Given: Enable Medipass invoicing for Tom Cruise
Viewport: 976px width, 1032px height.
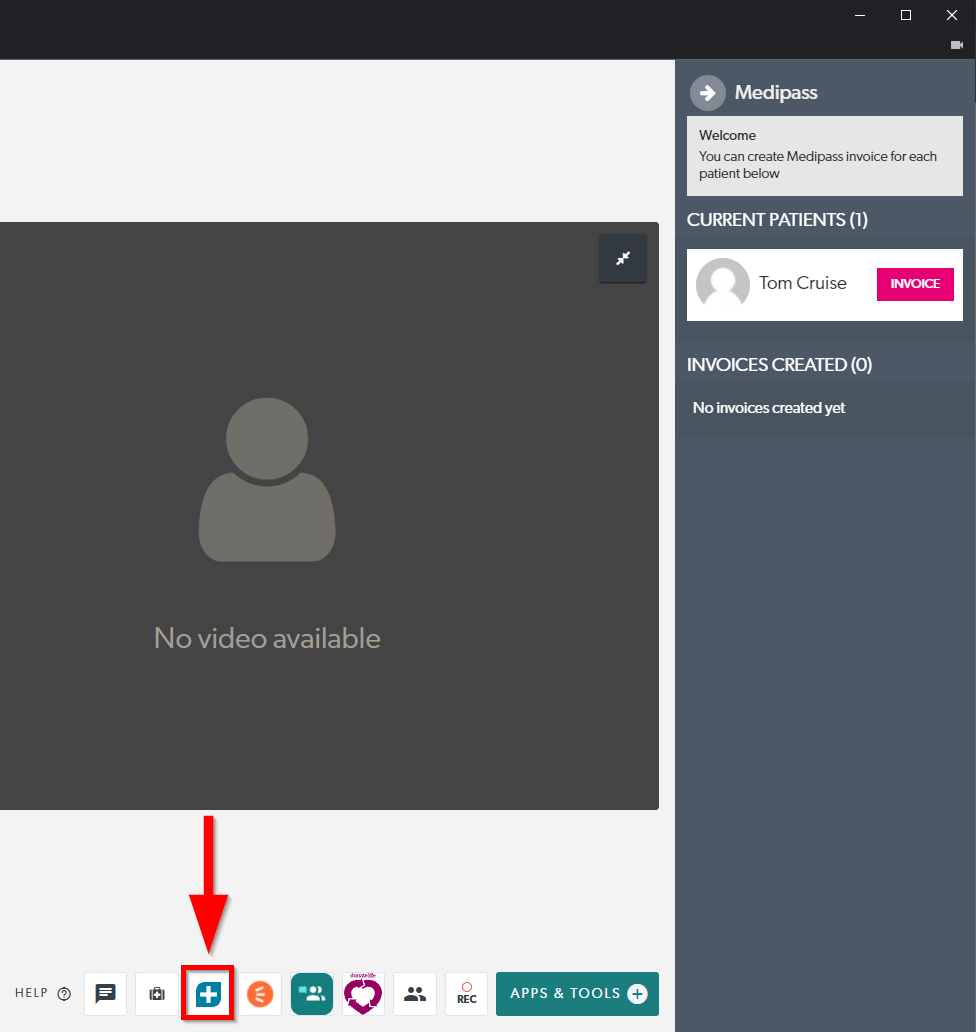Looking at the screenshot, I should (915, 284).
